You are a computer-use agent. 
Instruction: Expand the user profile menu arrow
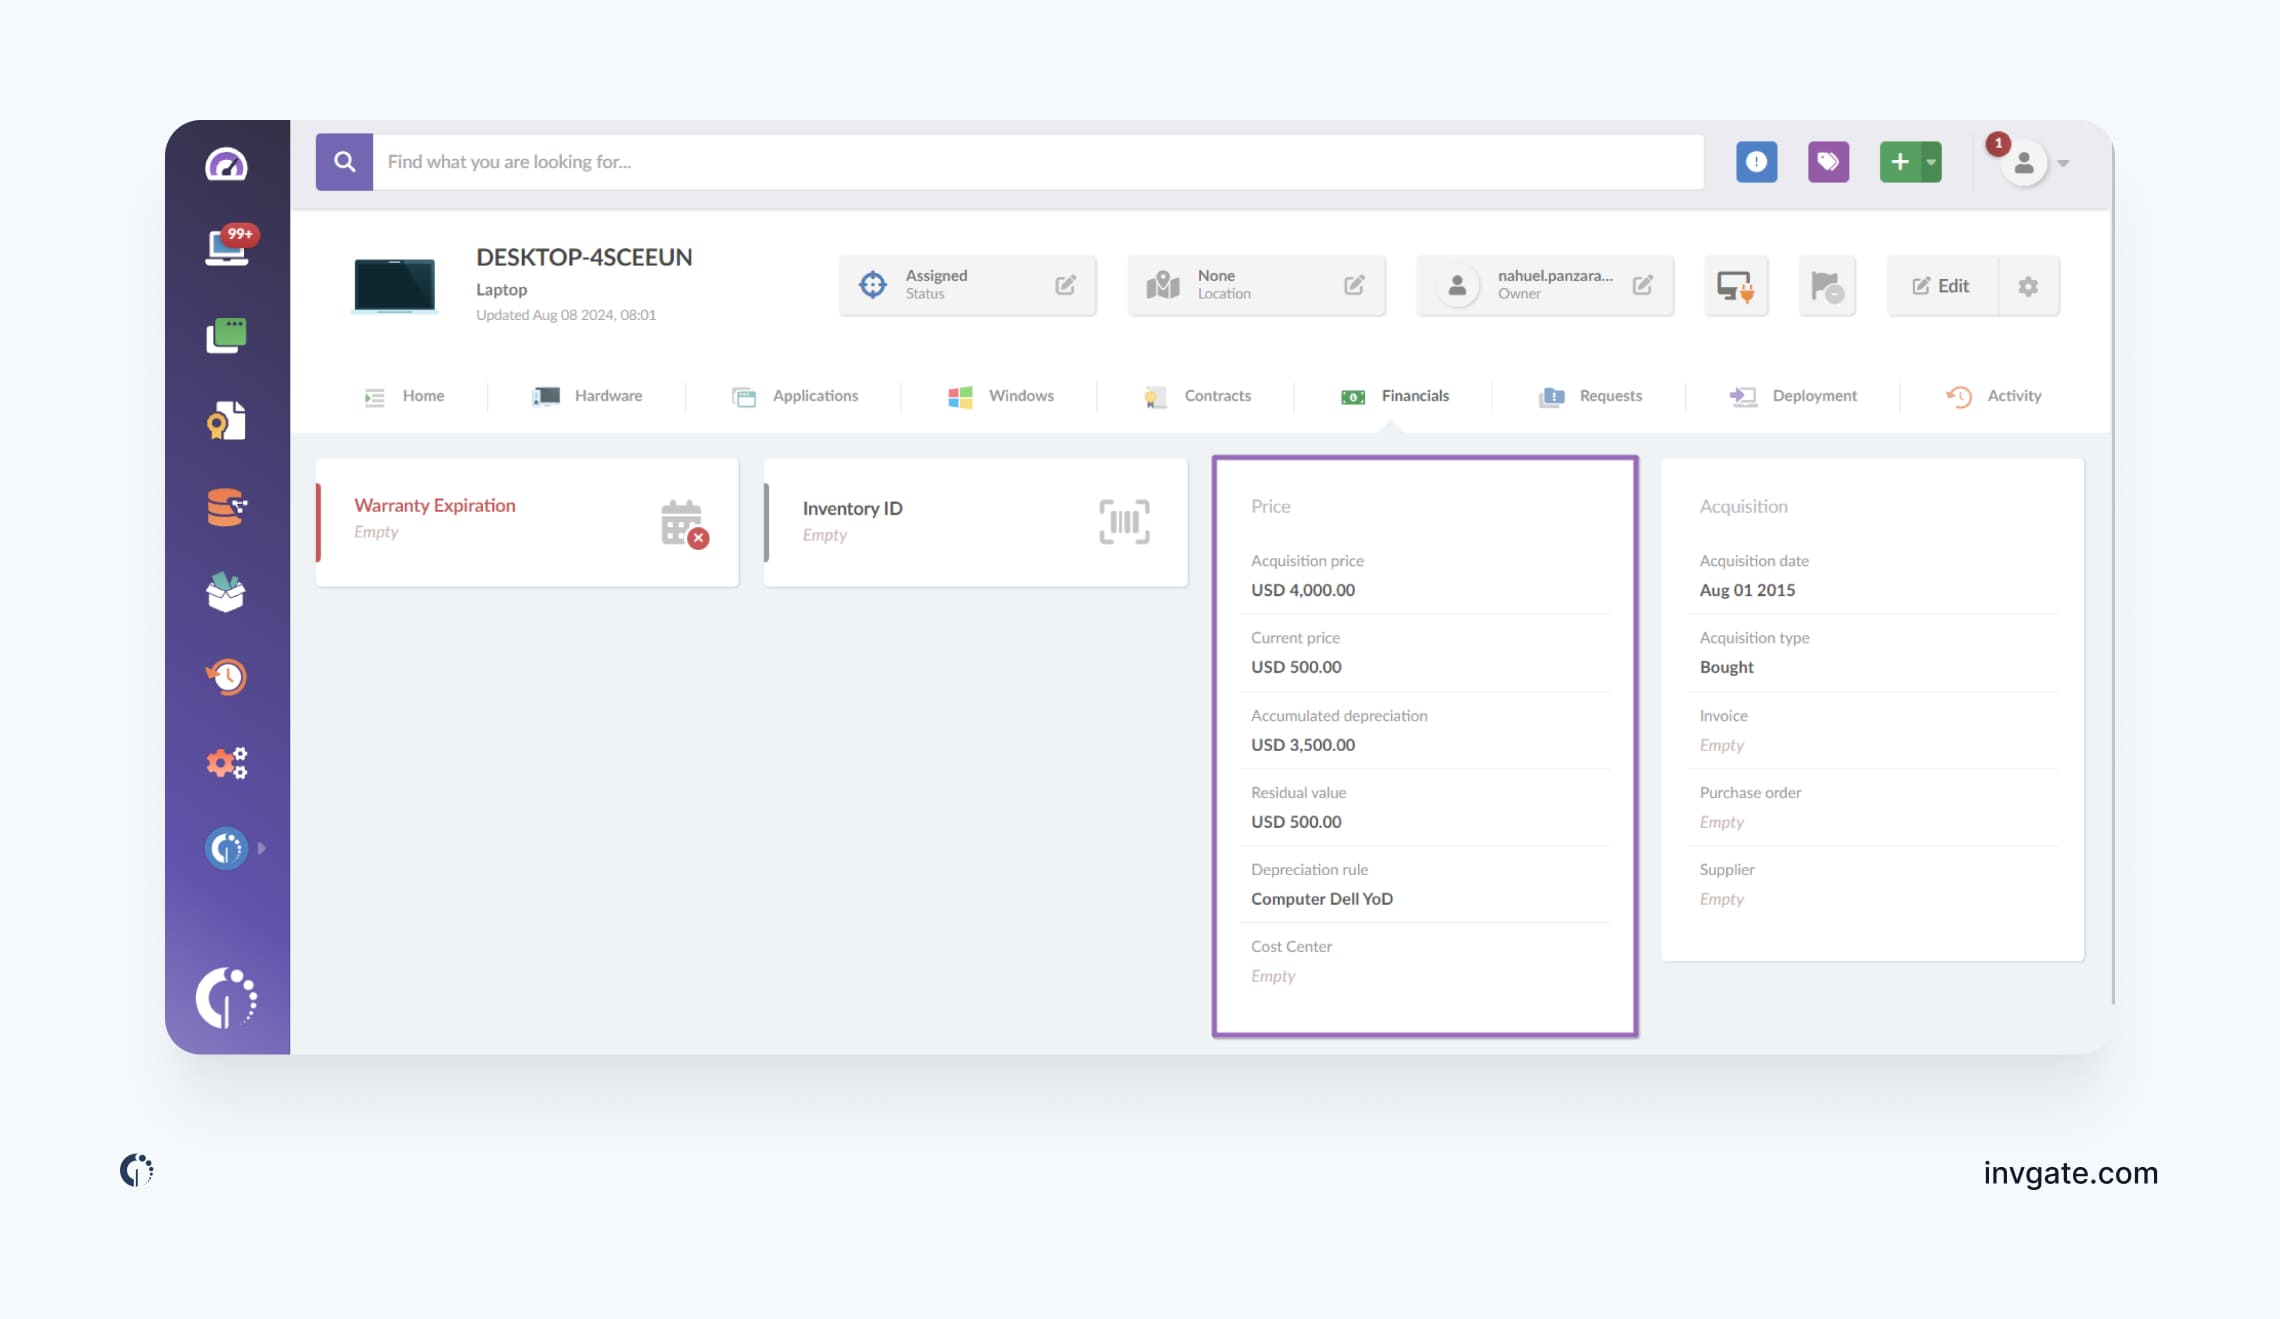coord(2063,163)
